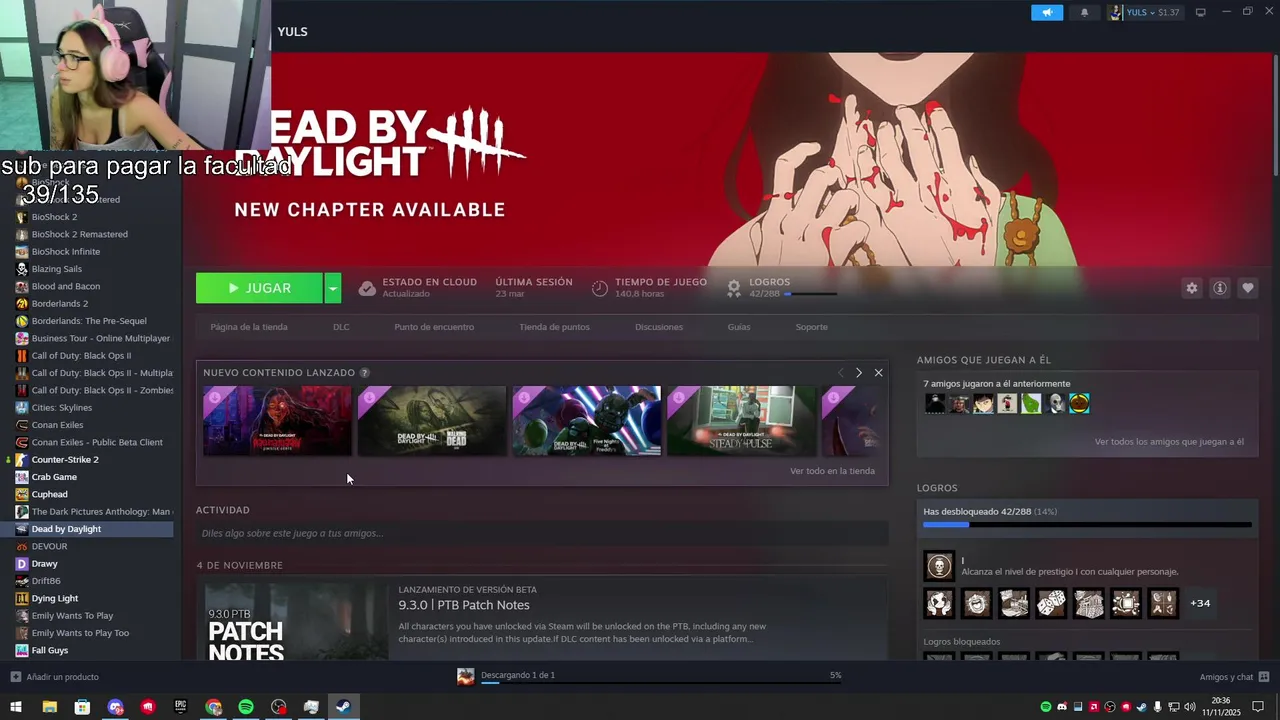Click the game info icon
Viewport: 1280px width, 720px height.
(x=1219, y=288)
